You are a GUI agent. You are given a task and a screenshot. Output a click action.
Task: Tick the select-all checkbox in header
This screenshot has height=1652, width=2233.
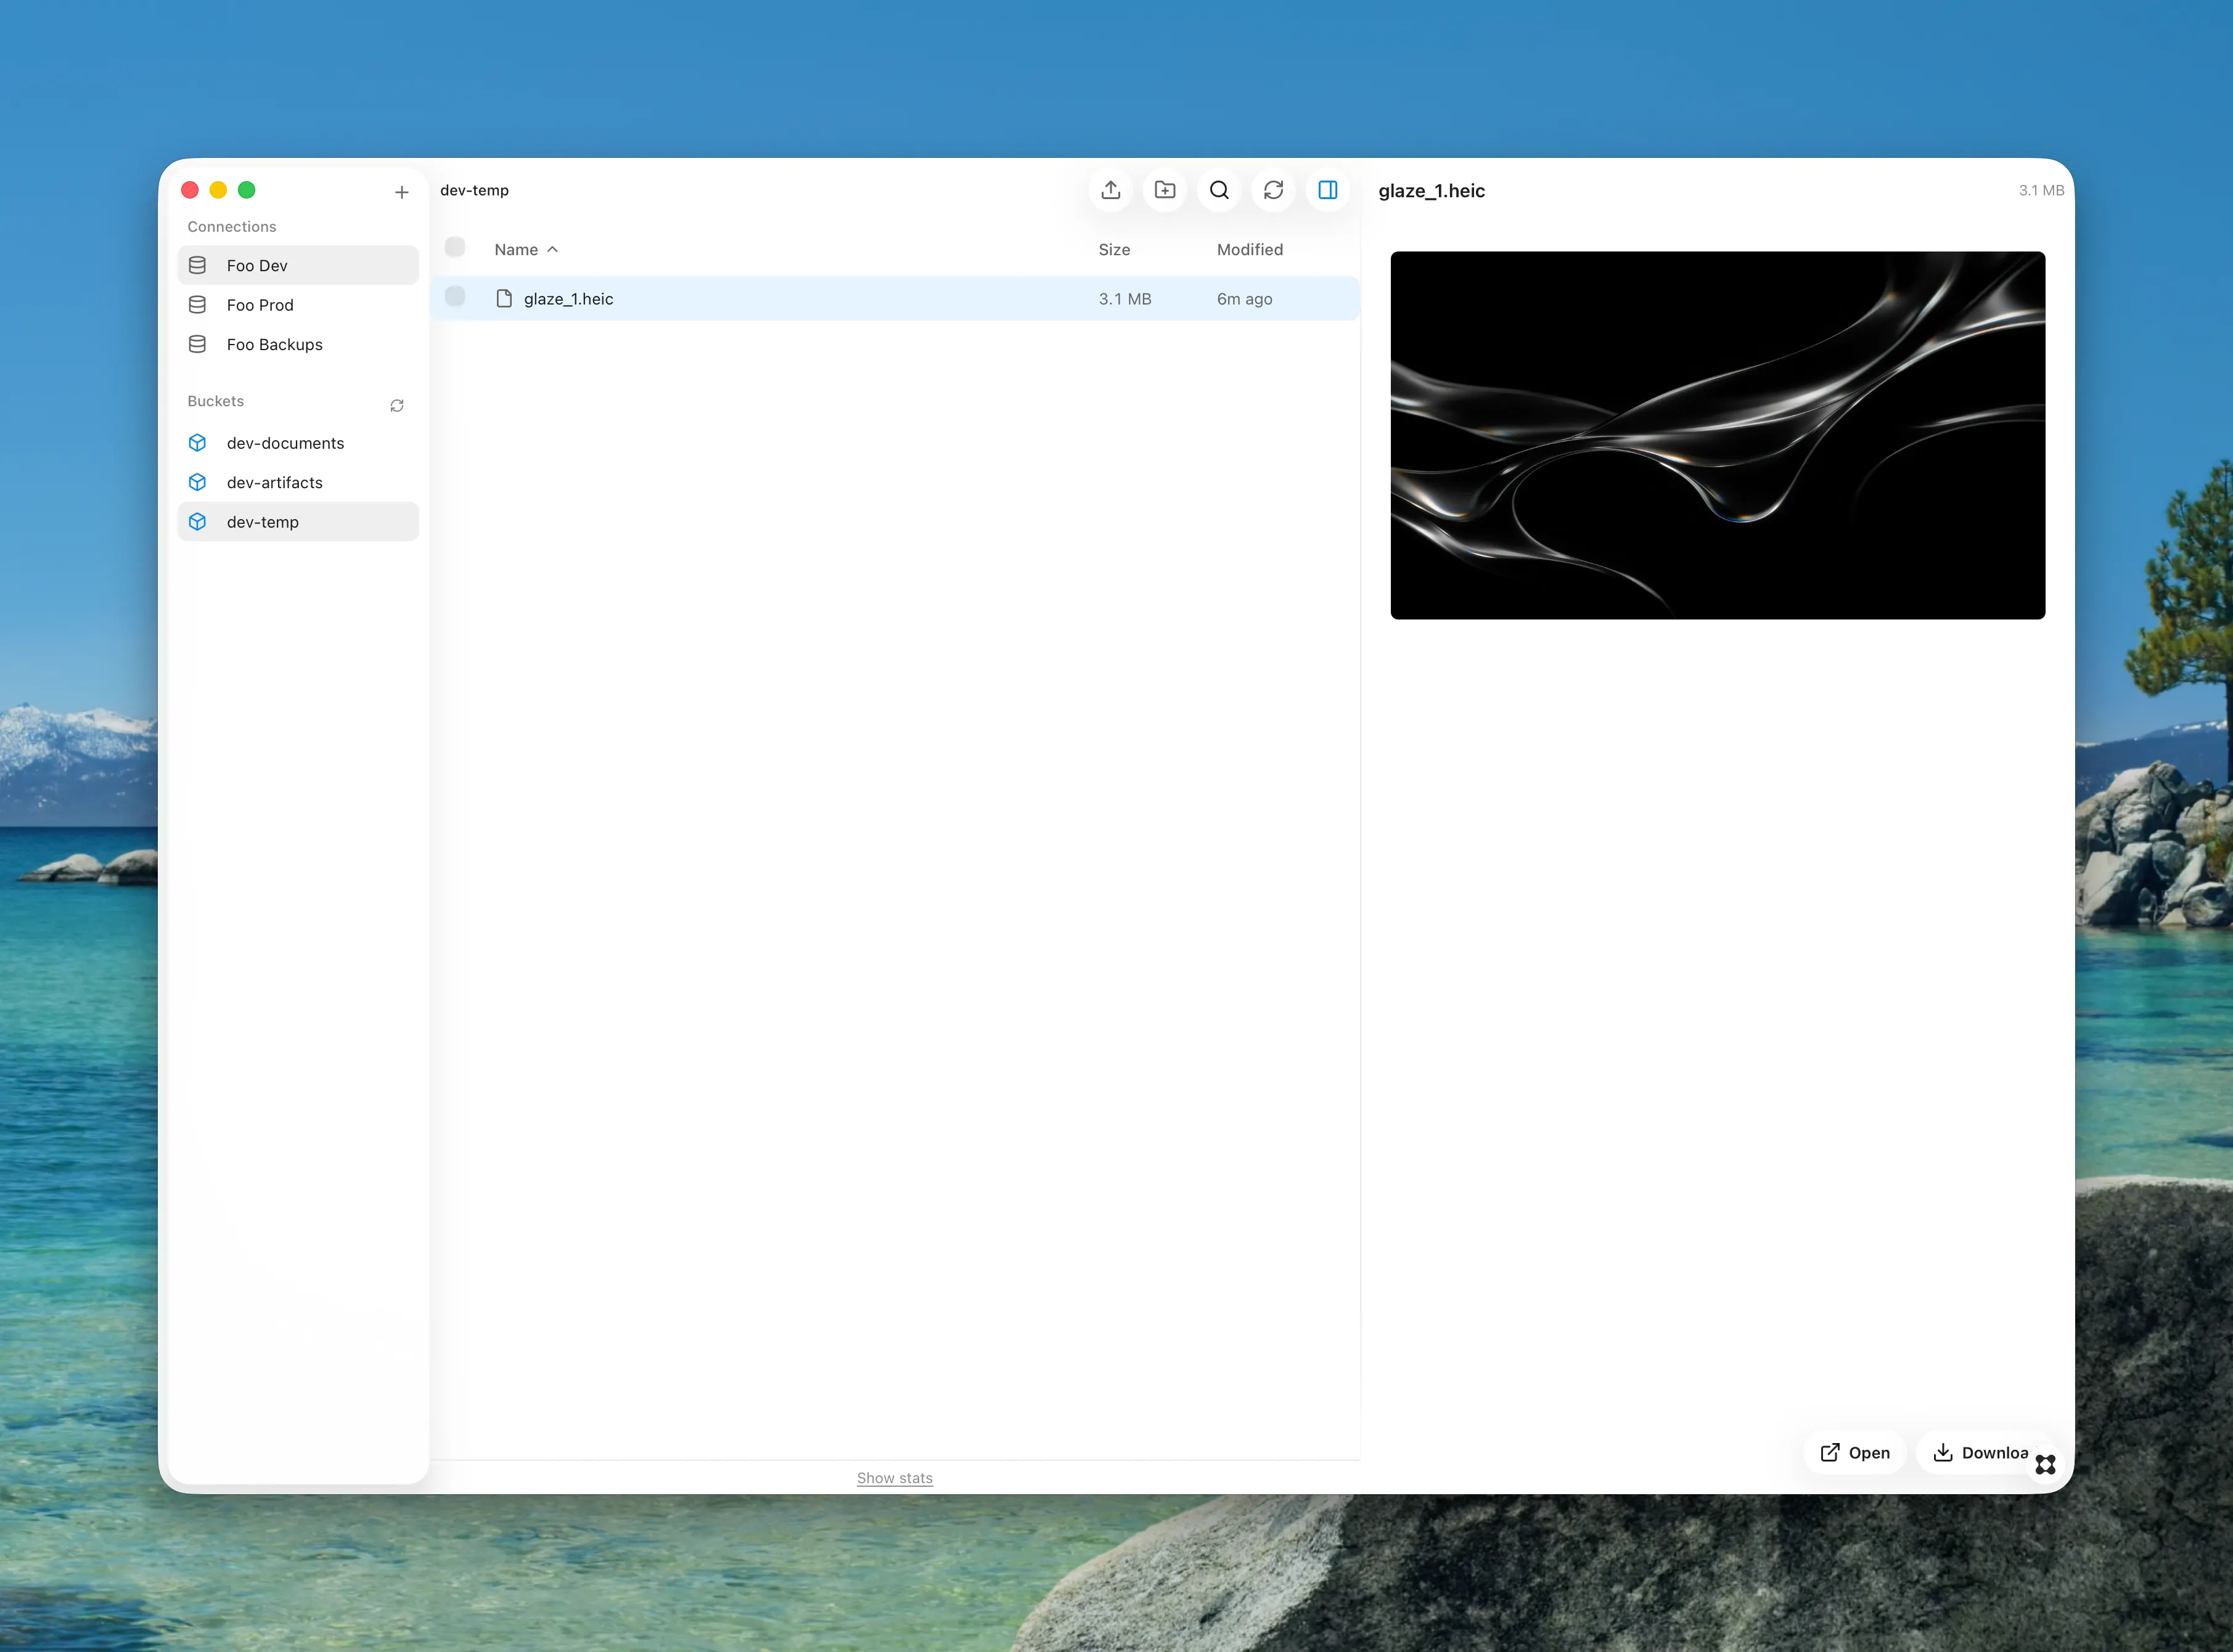(x=455, y=247)
